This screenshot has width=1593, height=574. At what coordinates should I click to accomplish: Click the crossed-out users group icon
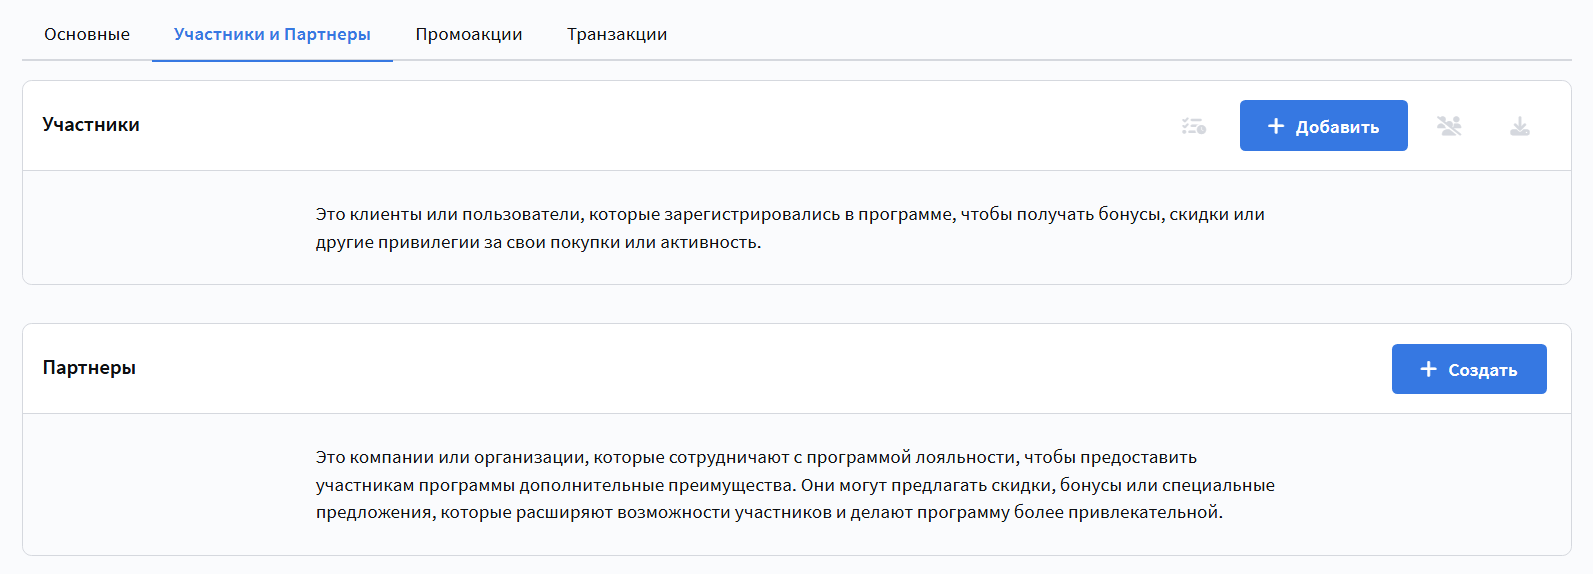click(x=1449, y=126)
